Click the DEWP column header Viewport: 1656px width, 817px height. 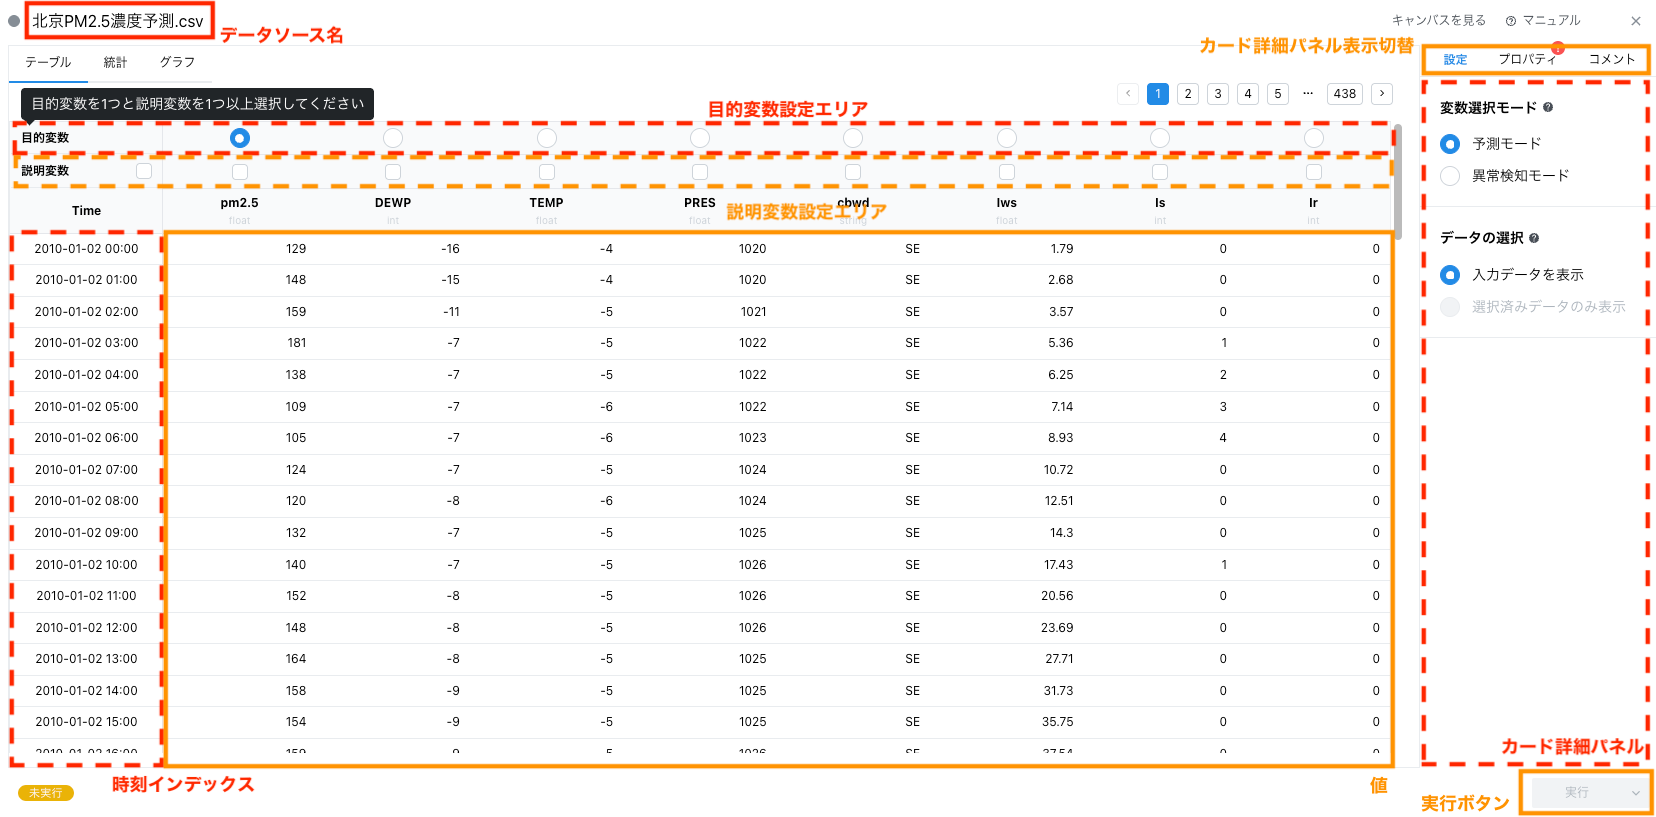point(393,203)
